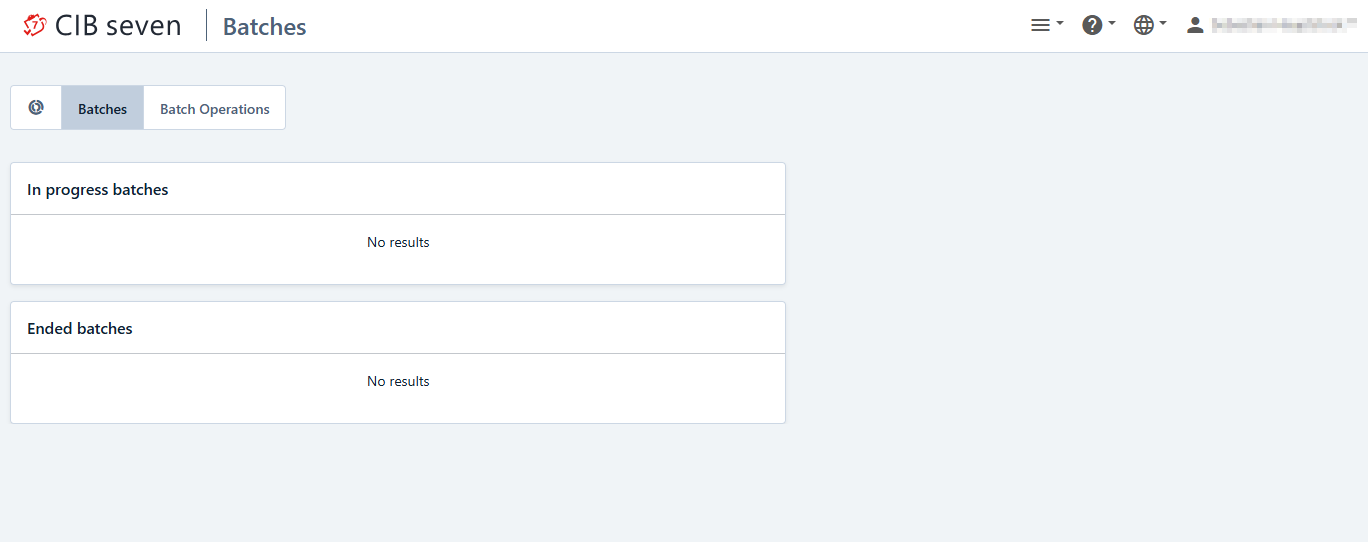Expand the caret beside the globe icon
Viewport: 1368px width, 542px height.
[x=1164, y=24]
